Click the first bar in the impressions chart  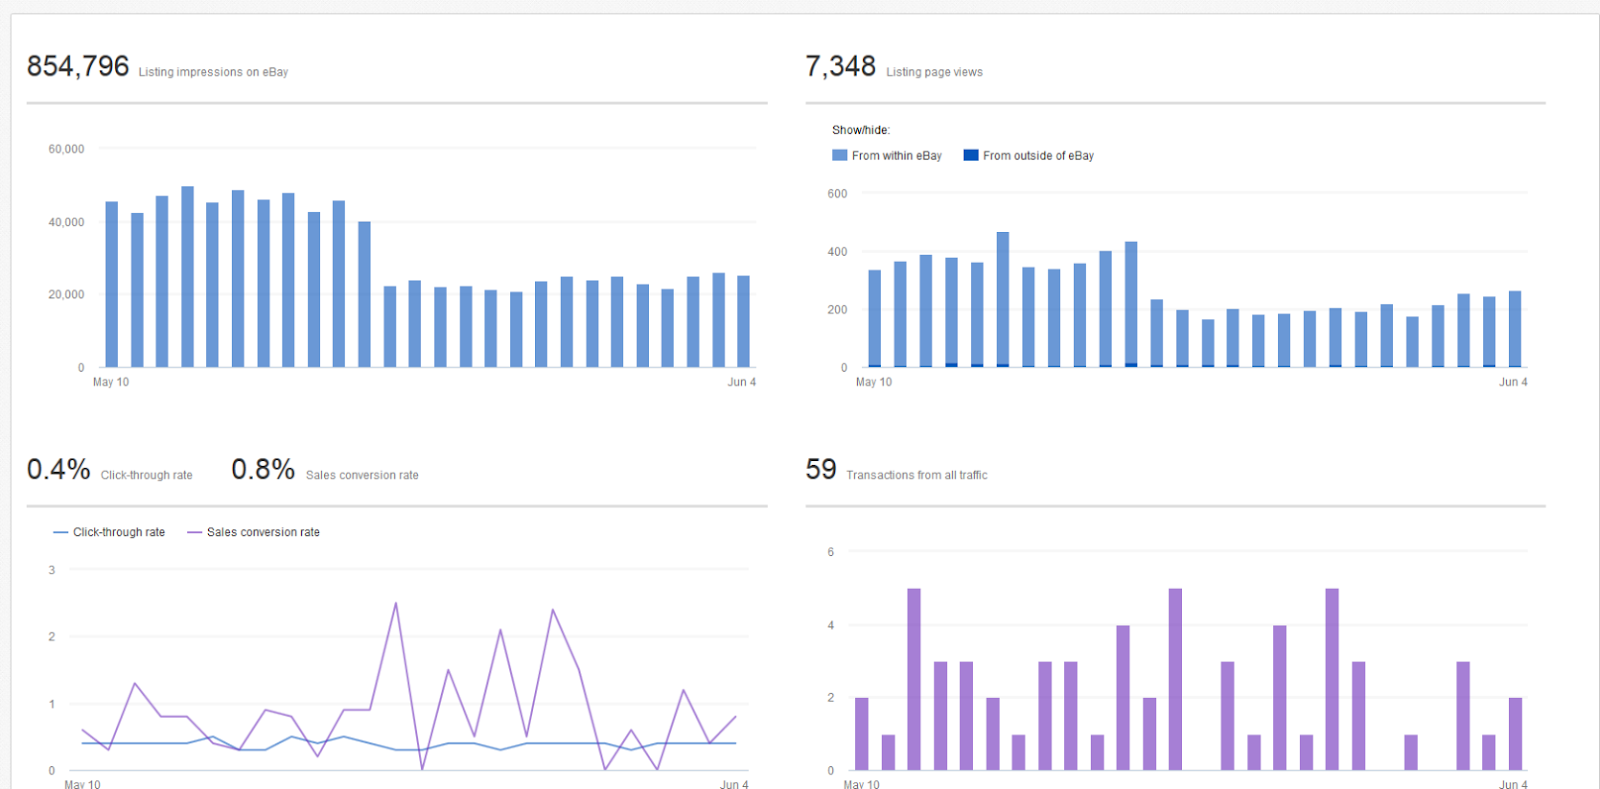(x=112, y=285)
